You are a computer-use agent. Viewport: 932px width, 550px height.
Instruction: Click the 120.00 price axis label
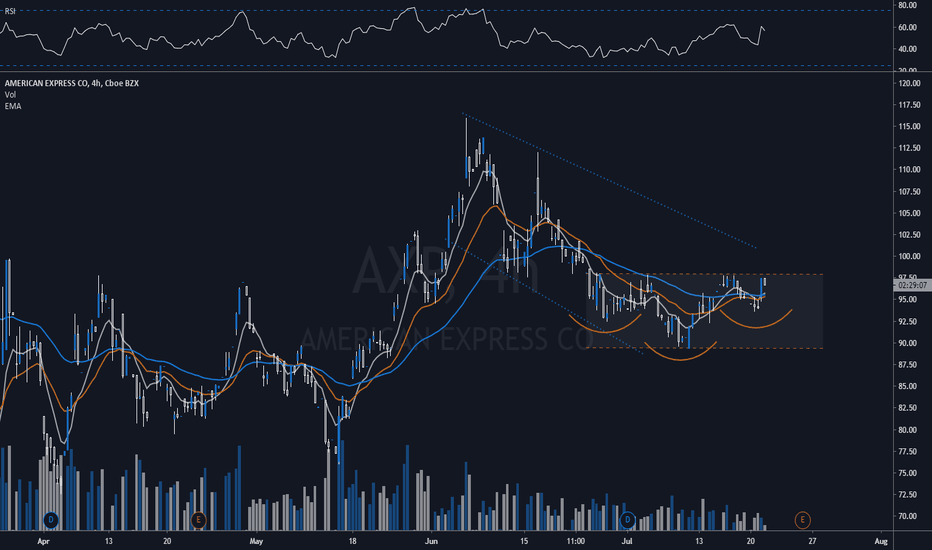pos(909,83)
